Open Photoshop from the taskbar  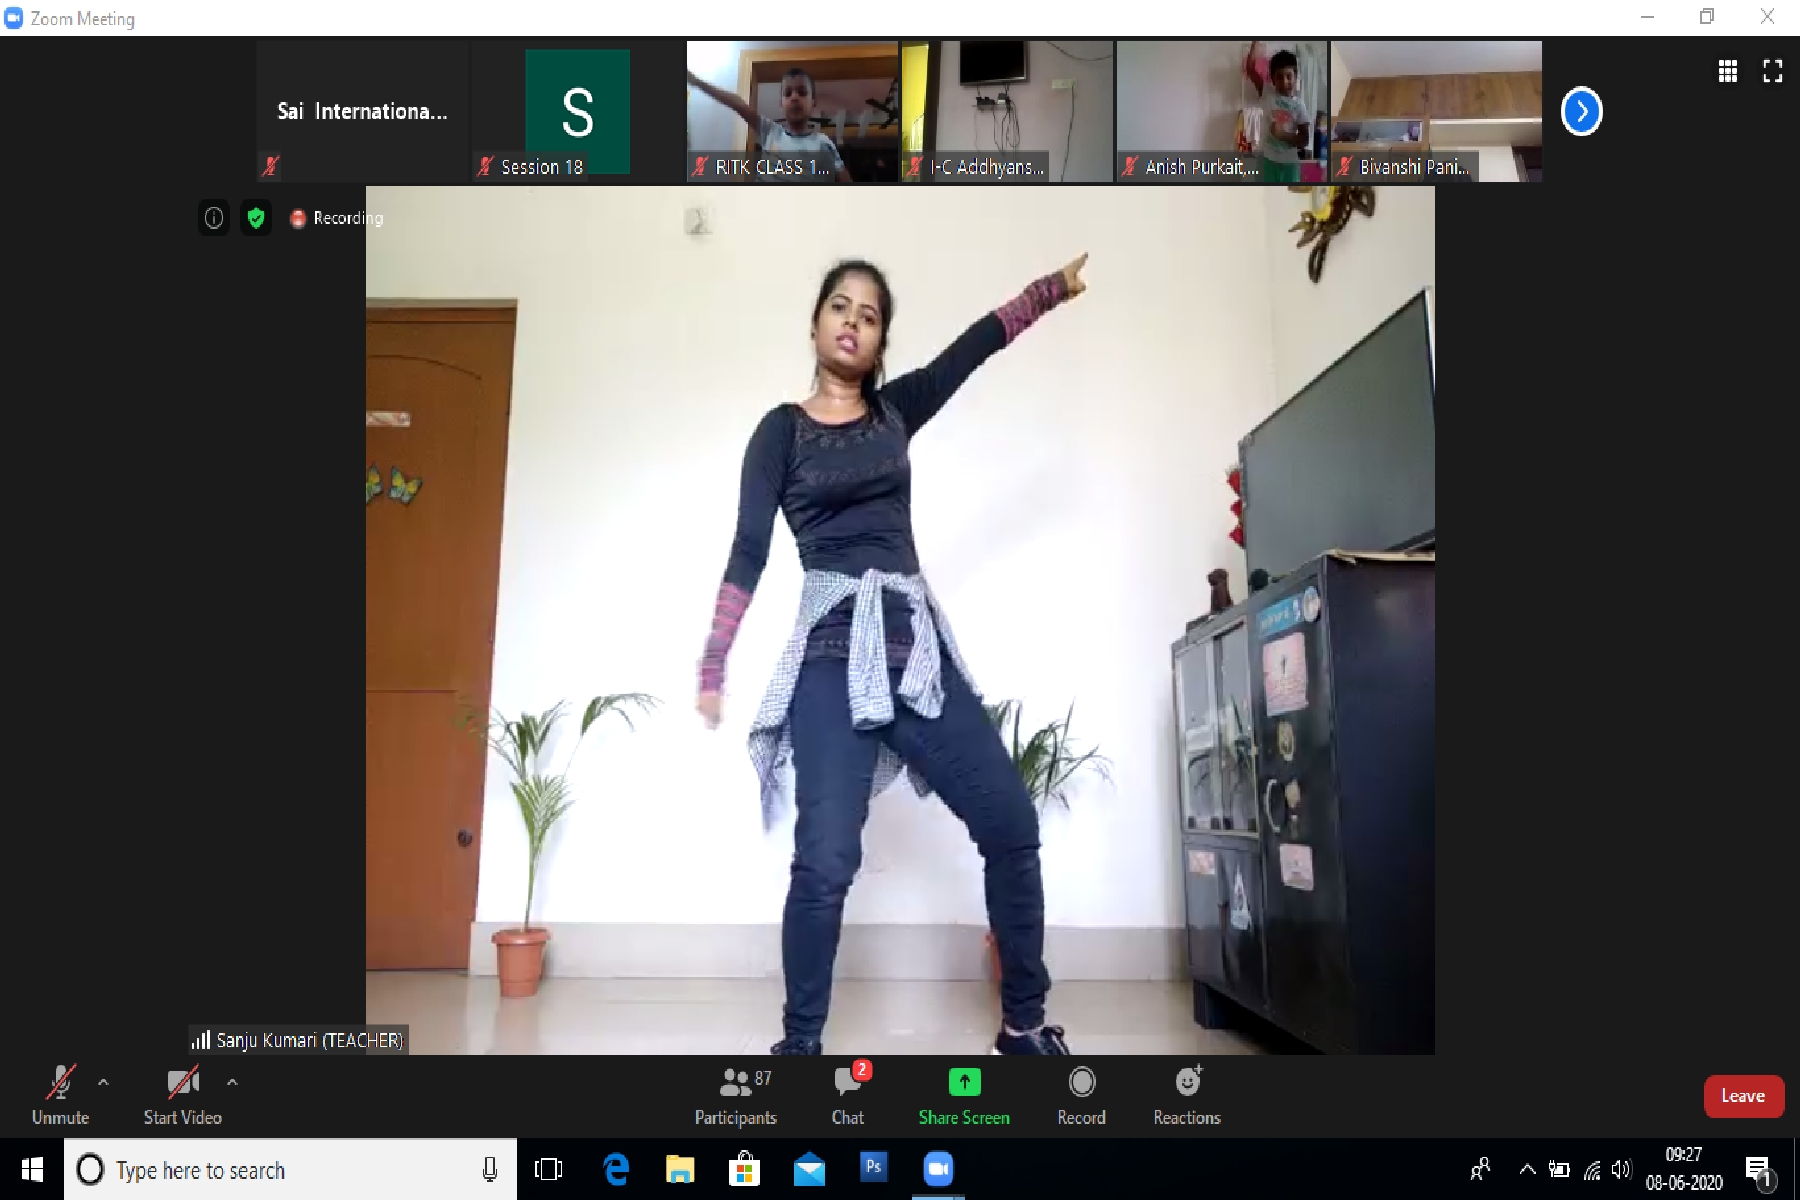coord(873,1167)
